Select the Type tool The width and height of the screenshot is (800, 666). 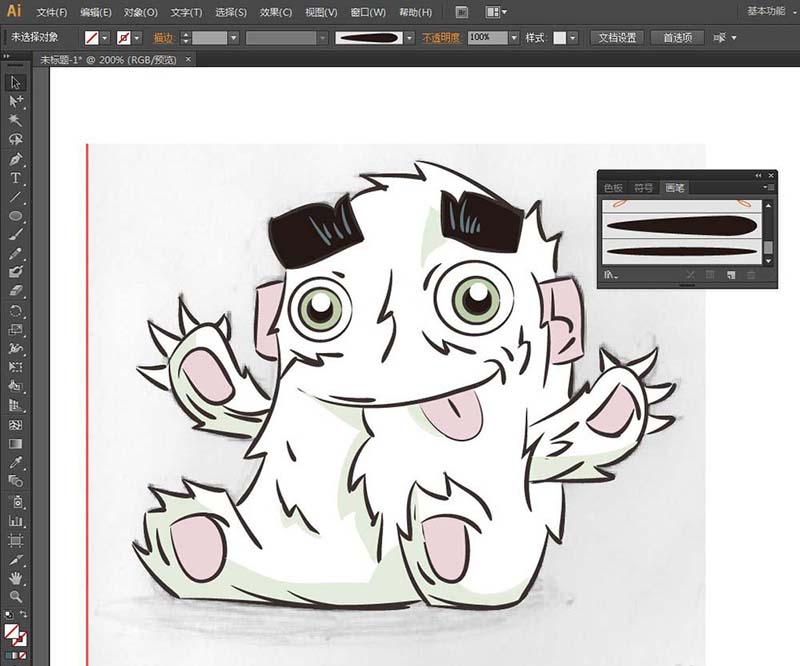15,178
